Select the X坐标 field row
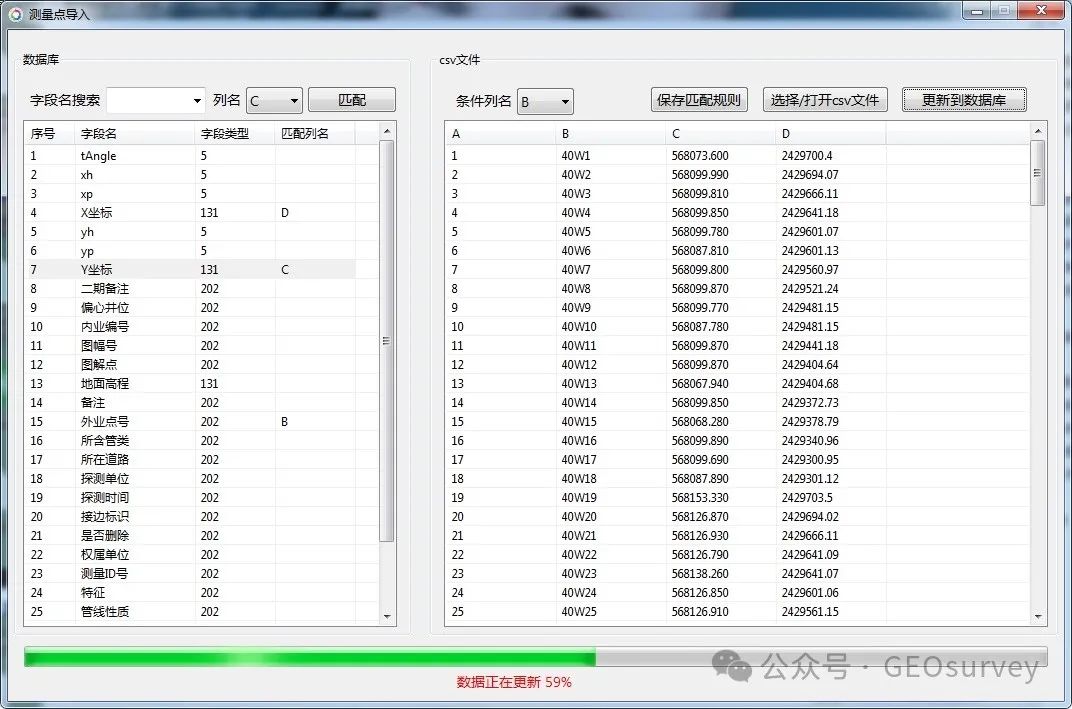 point(190,213)
